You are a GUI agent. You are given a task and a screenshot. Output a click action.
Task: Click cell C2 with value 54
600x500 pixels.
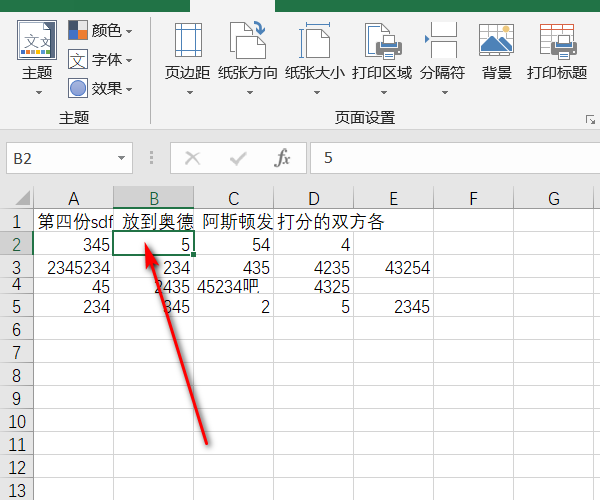tap(233, 244)
